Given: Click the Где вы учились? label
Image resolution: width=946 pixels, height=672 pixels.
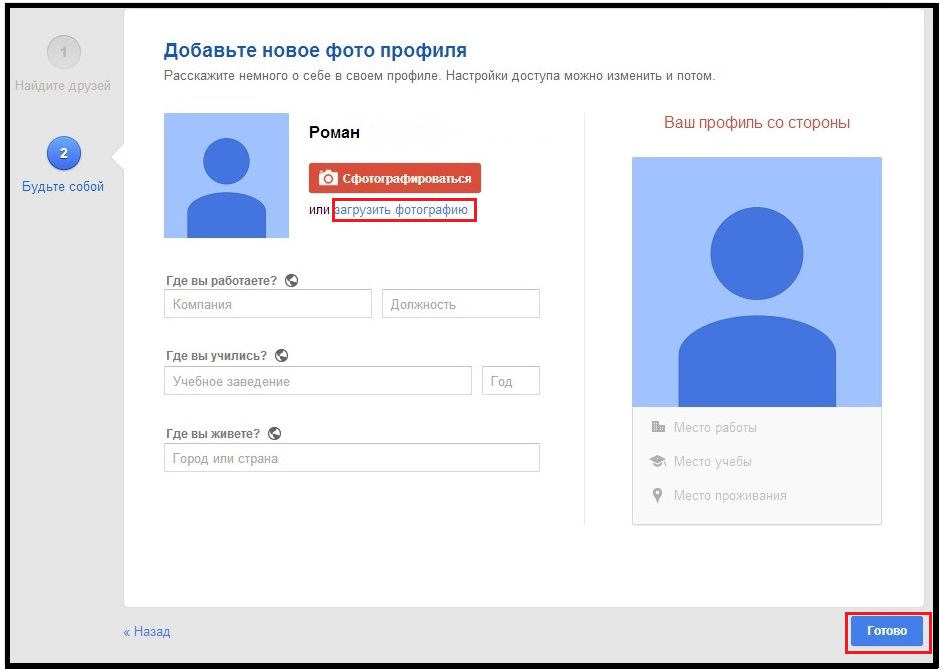Looking at the screenshot, I should pos(217,356).
